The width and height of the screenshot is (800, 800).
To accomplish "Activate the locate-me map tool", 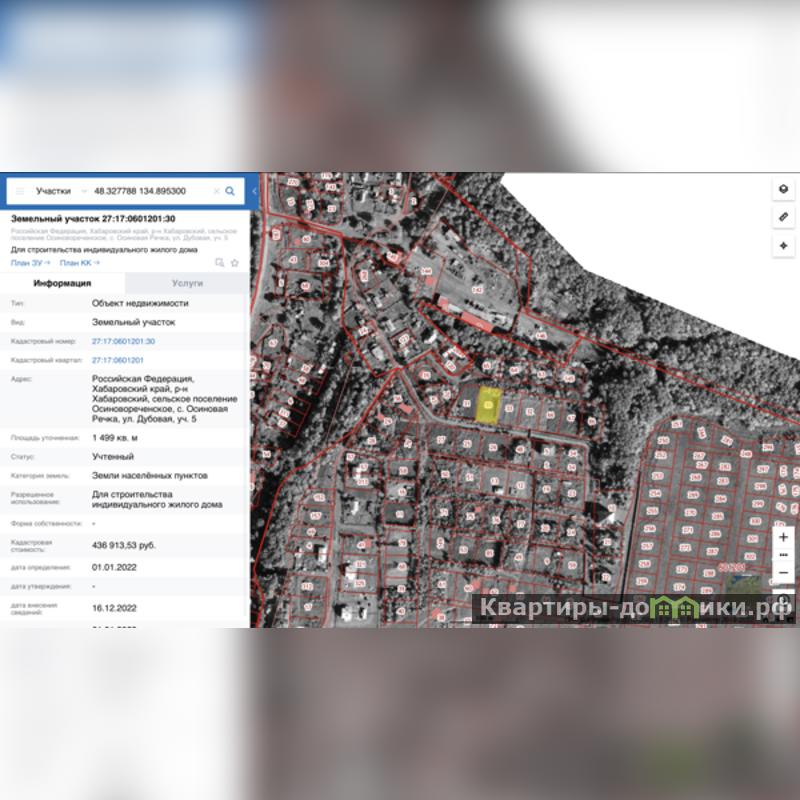I will click(x=783, y=245).
